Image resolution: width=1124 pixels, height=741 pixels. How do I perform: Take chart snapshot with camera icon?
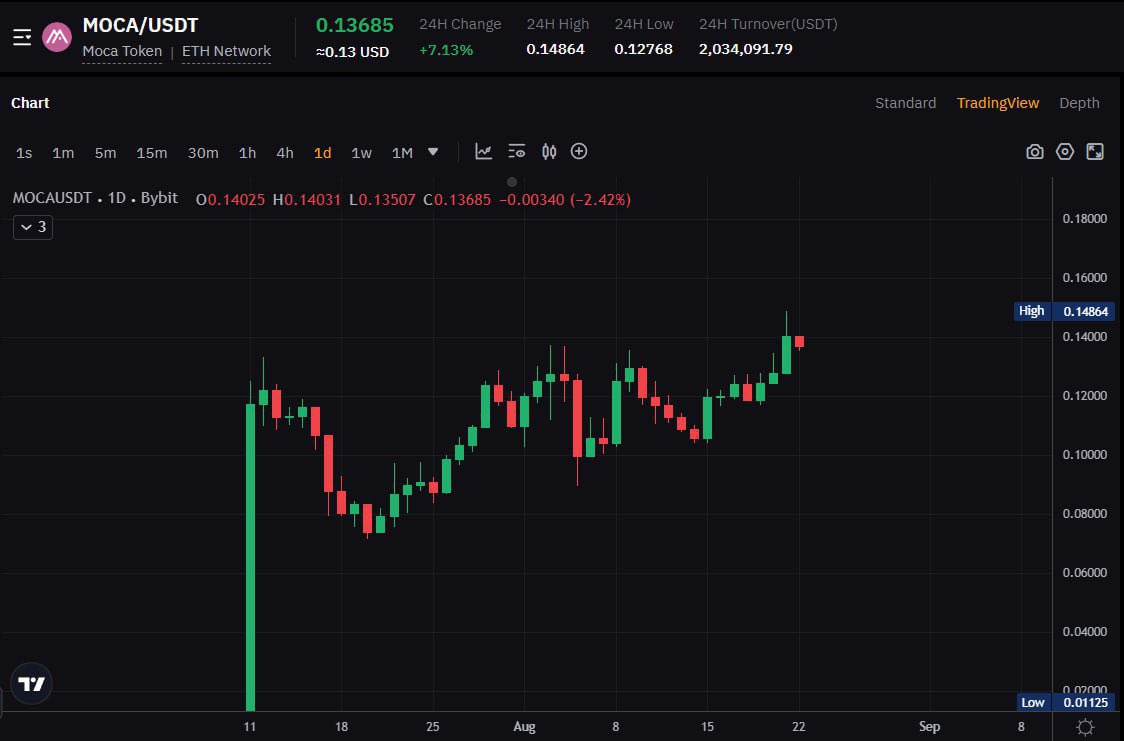pyautogui.click(x=1034, y=152)
